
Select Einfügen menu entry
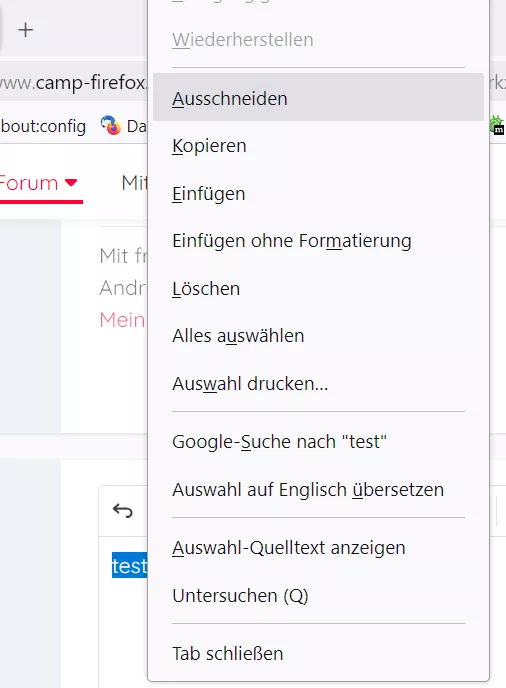pyautogui.click(x=318, y=194)
